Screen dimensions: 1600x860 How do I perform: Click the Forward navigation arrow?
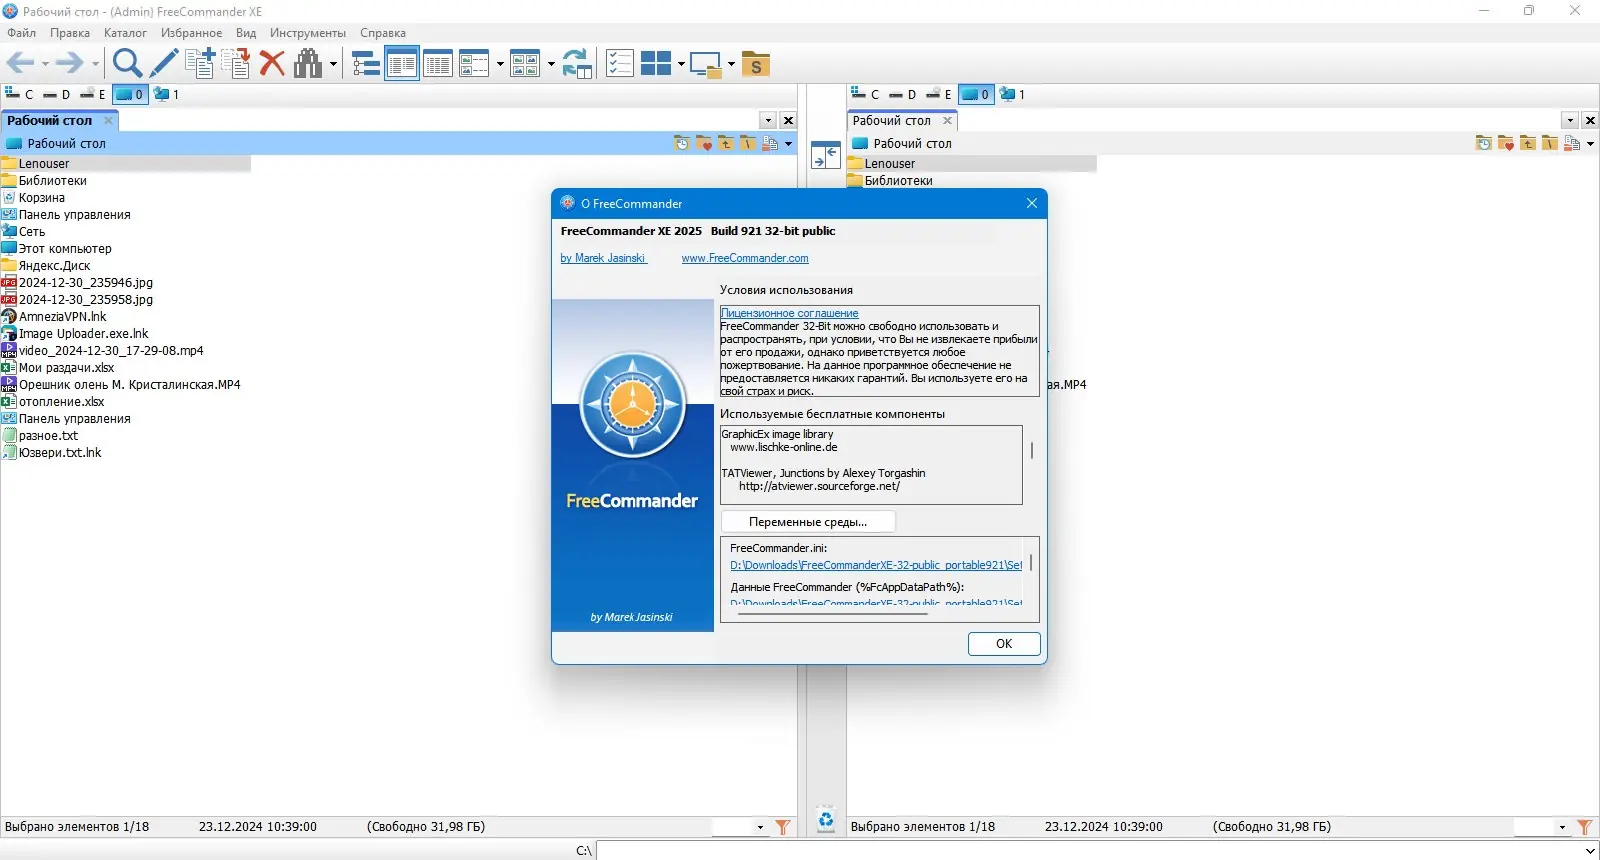click(70, 64)
